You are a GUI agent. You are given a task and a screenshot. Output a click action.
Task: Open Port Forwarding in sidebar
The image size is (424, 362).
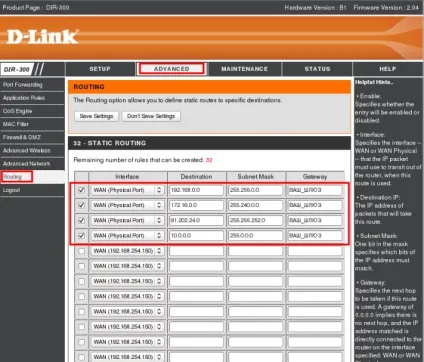coord(23,85)
